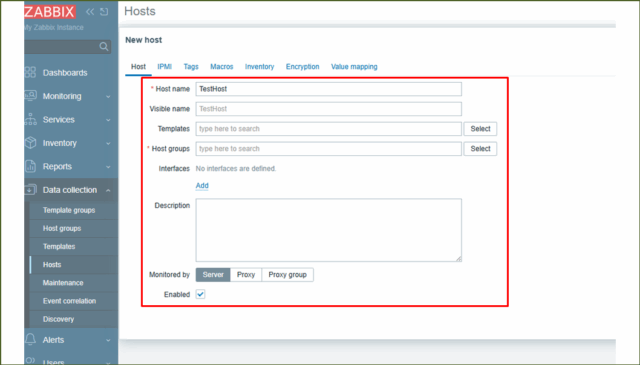This screenshot has height=365, width=640.
Task: Click the Alerts bell icon
Action: coord(30,339)
